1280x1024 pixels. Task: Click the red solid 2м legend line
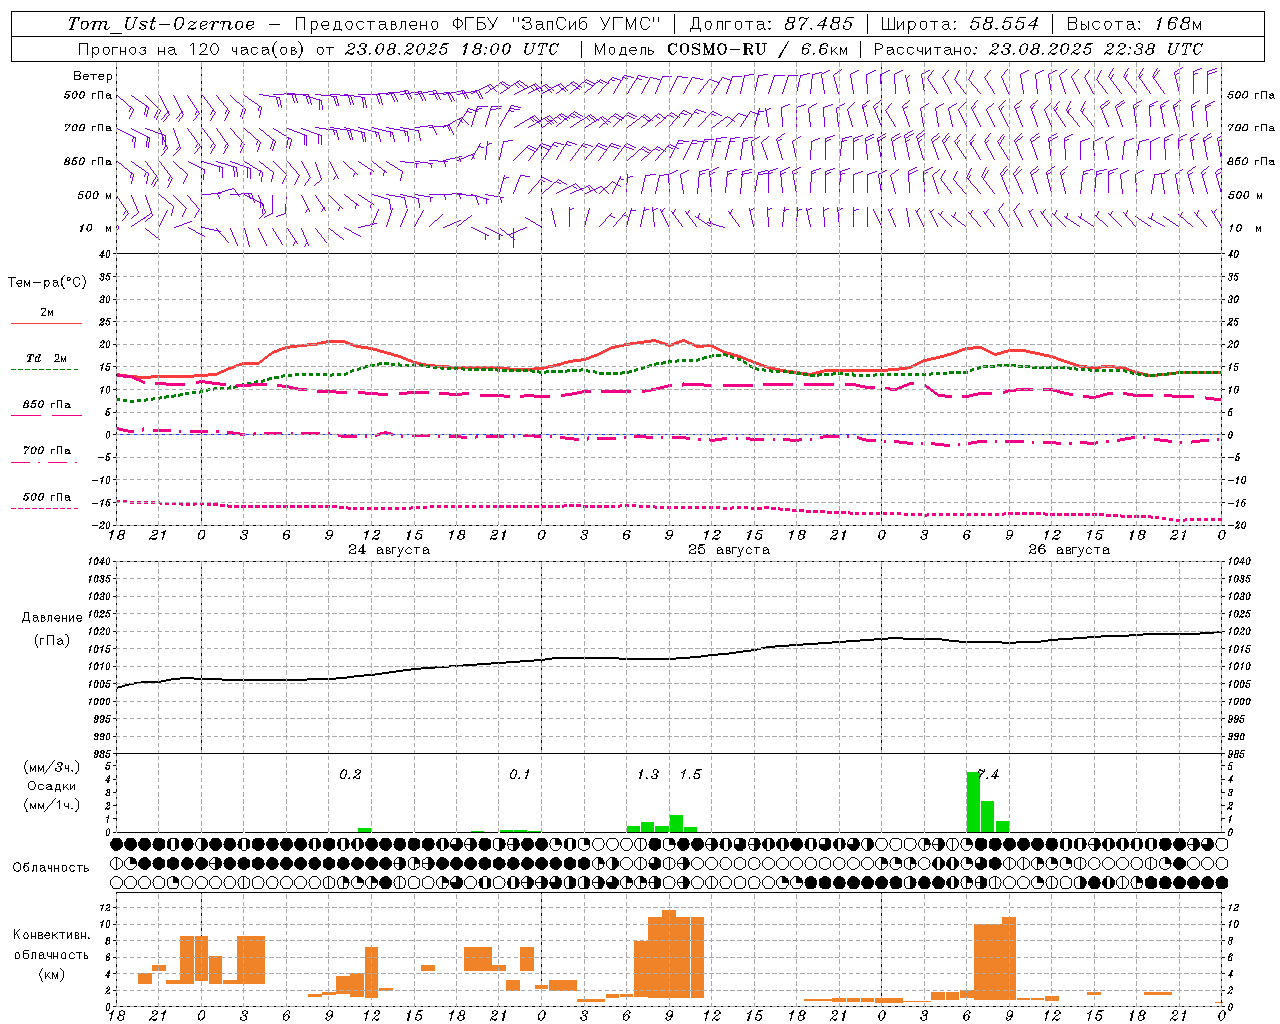click(46, 324)
